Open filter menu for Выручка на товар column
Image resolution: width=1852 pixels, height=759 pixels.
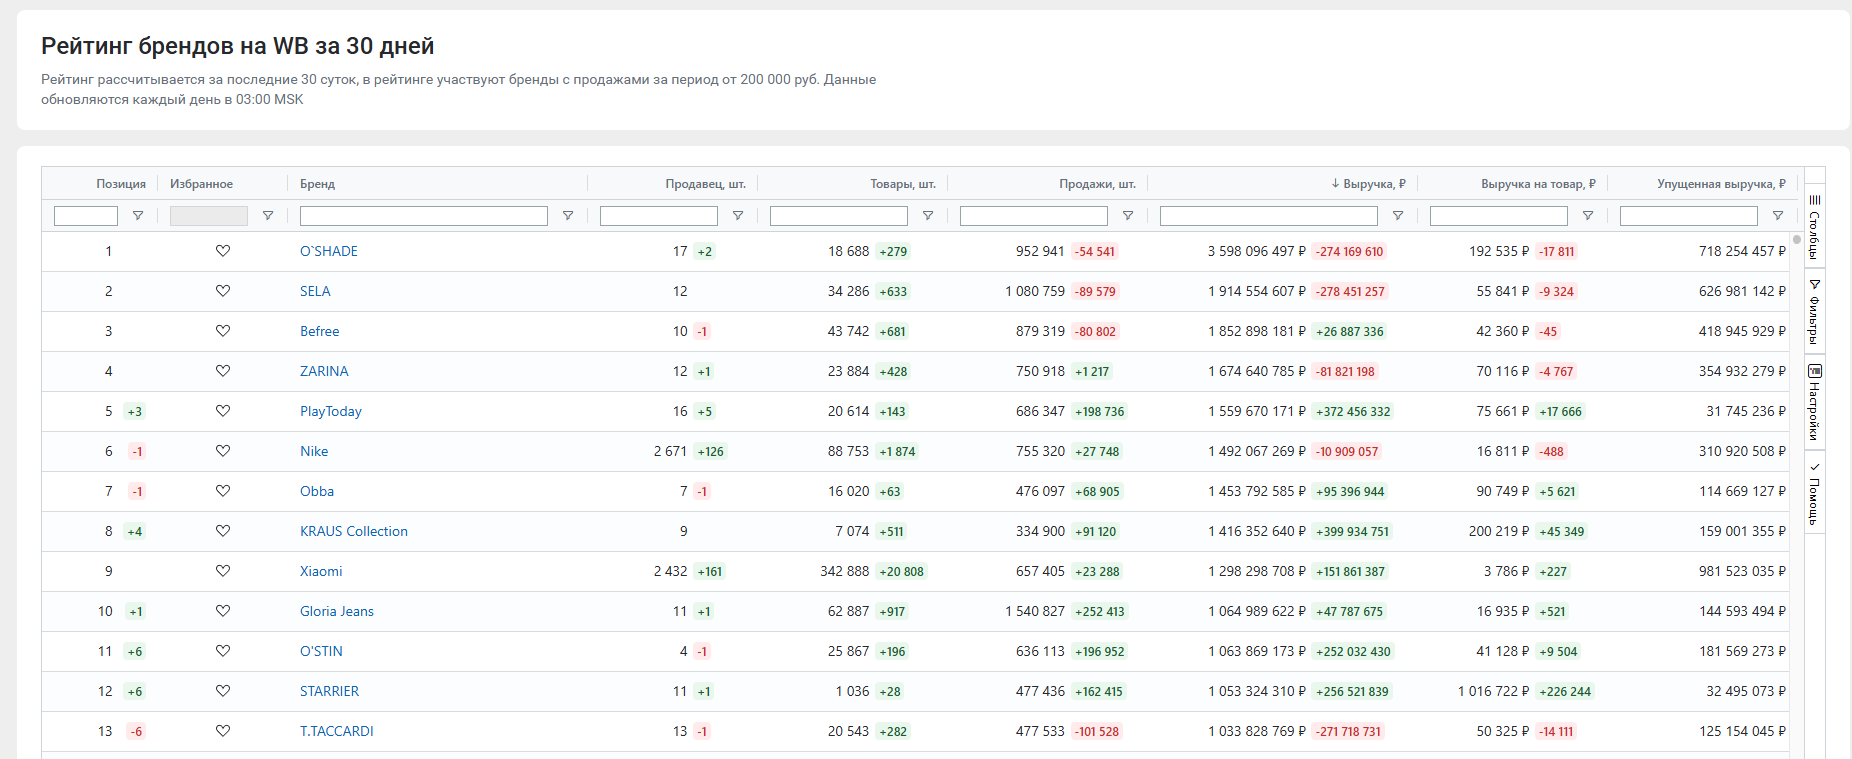point(1588,216)
